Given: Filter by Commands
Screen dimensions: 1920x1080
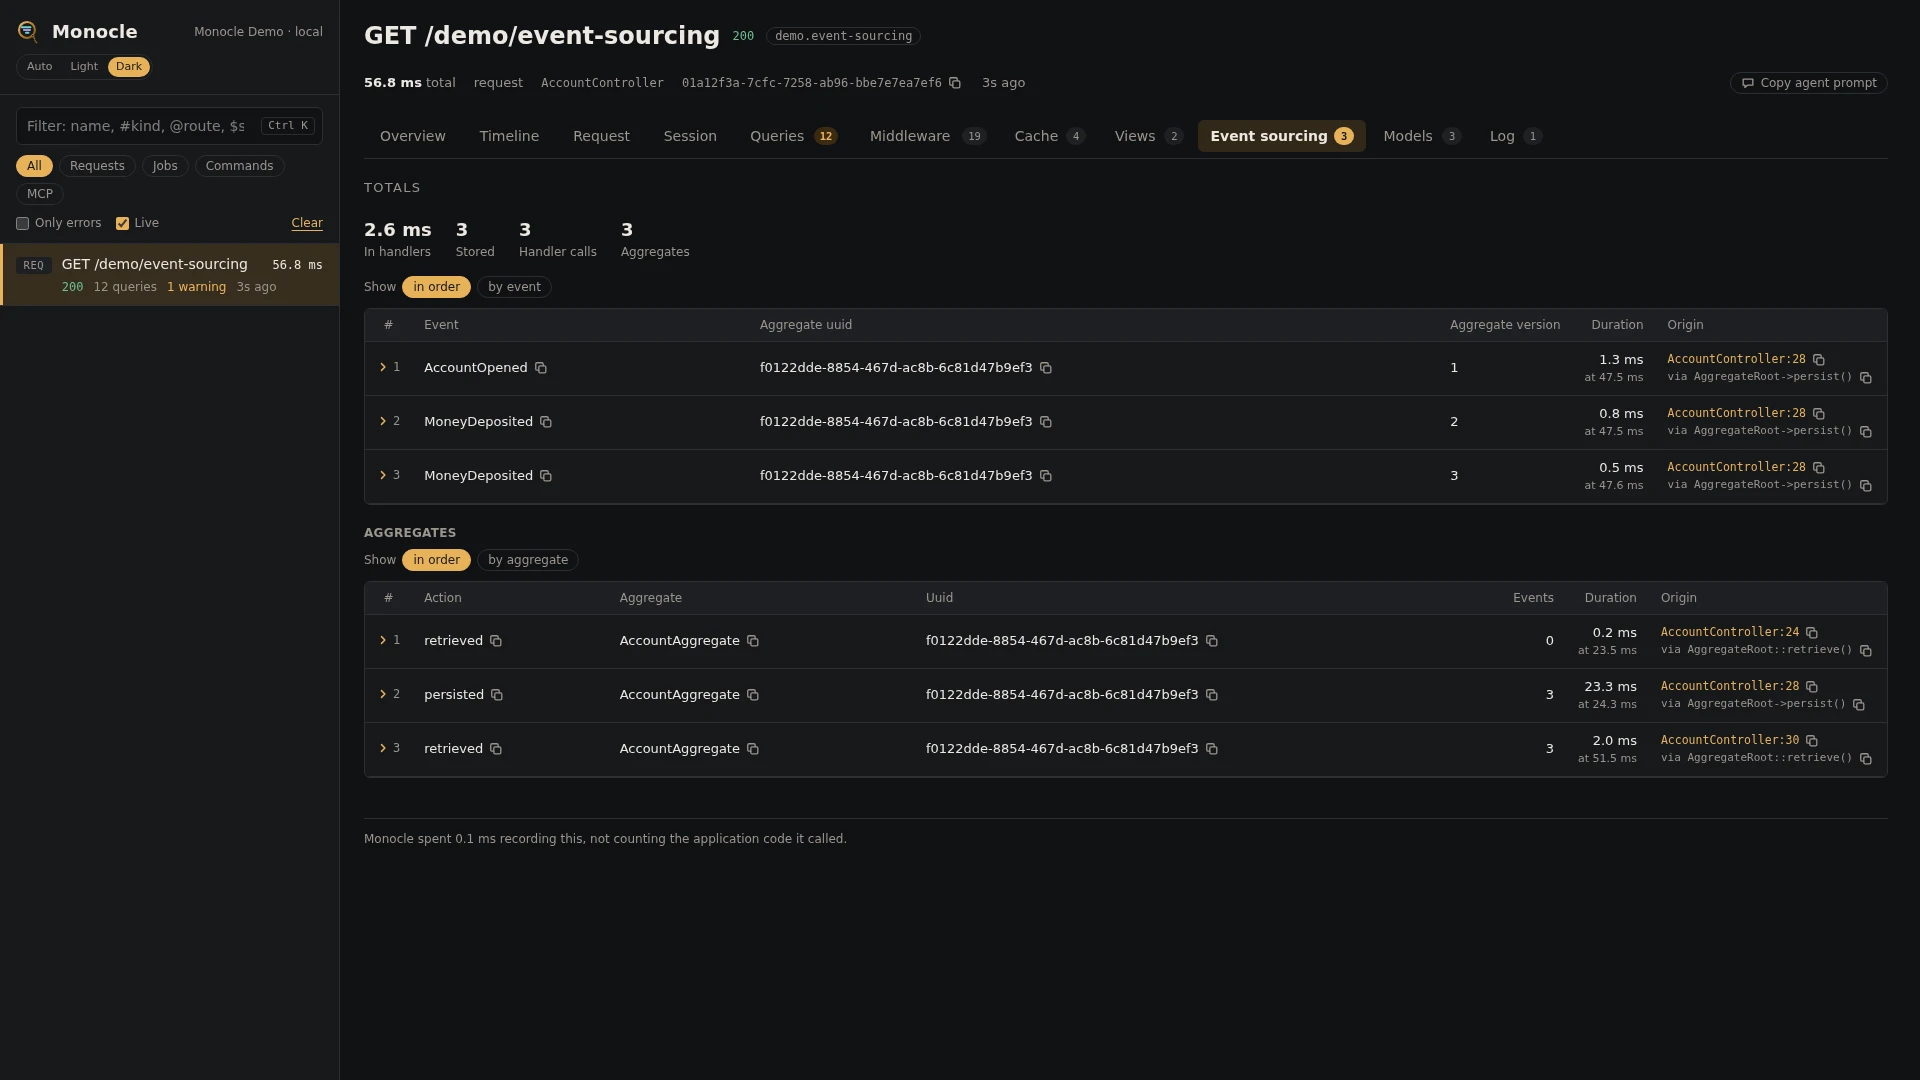Looking at the screenshot, I should point(239,167).
